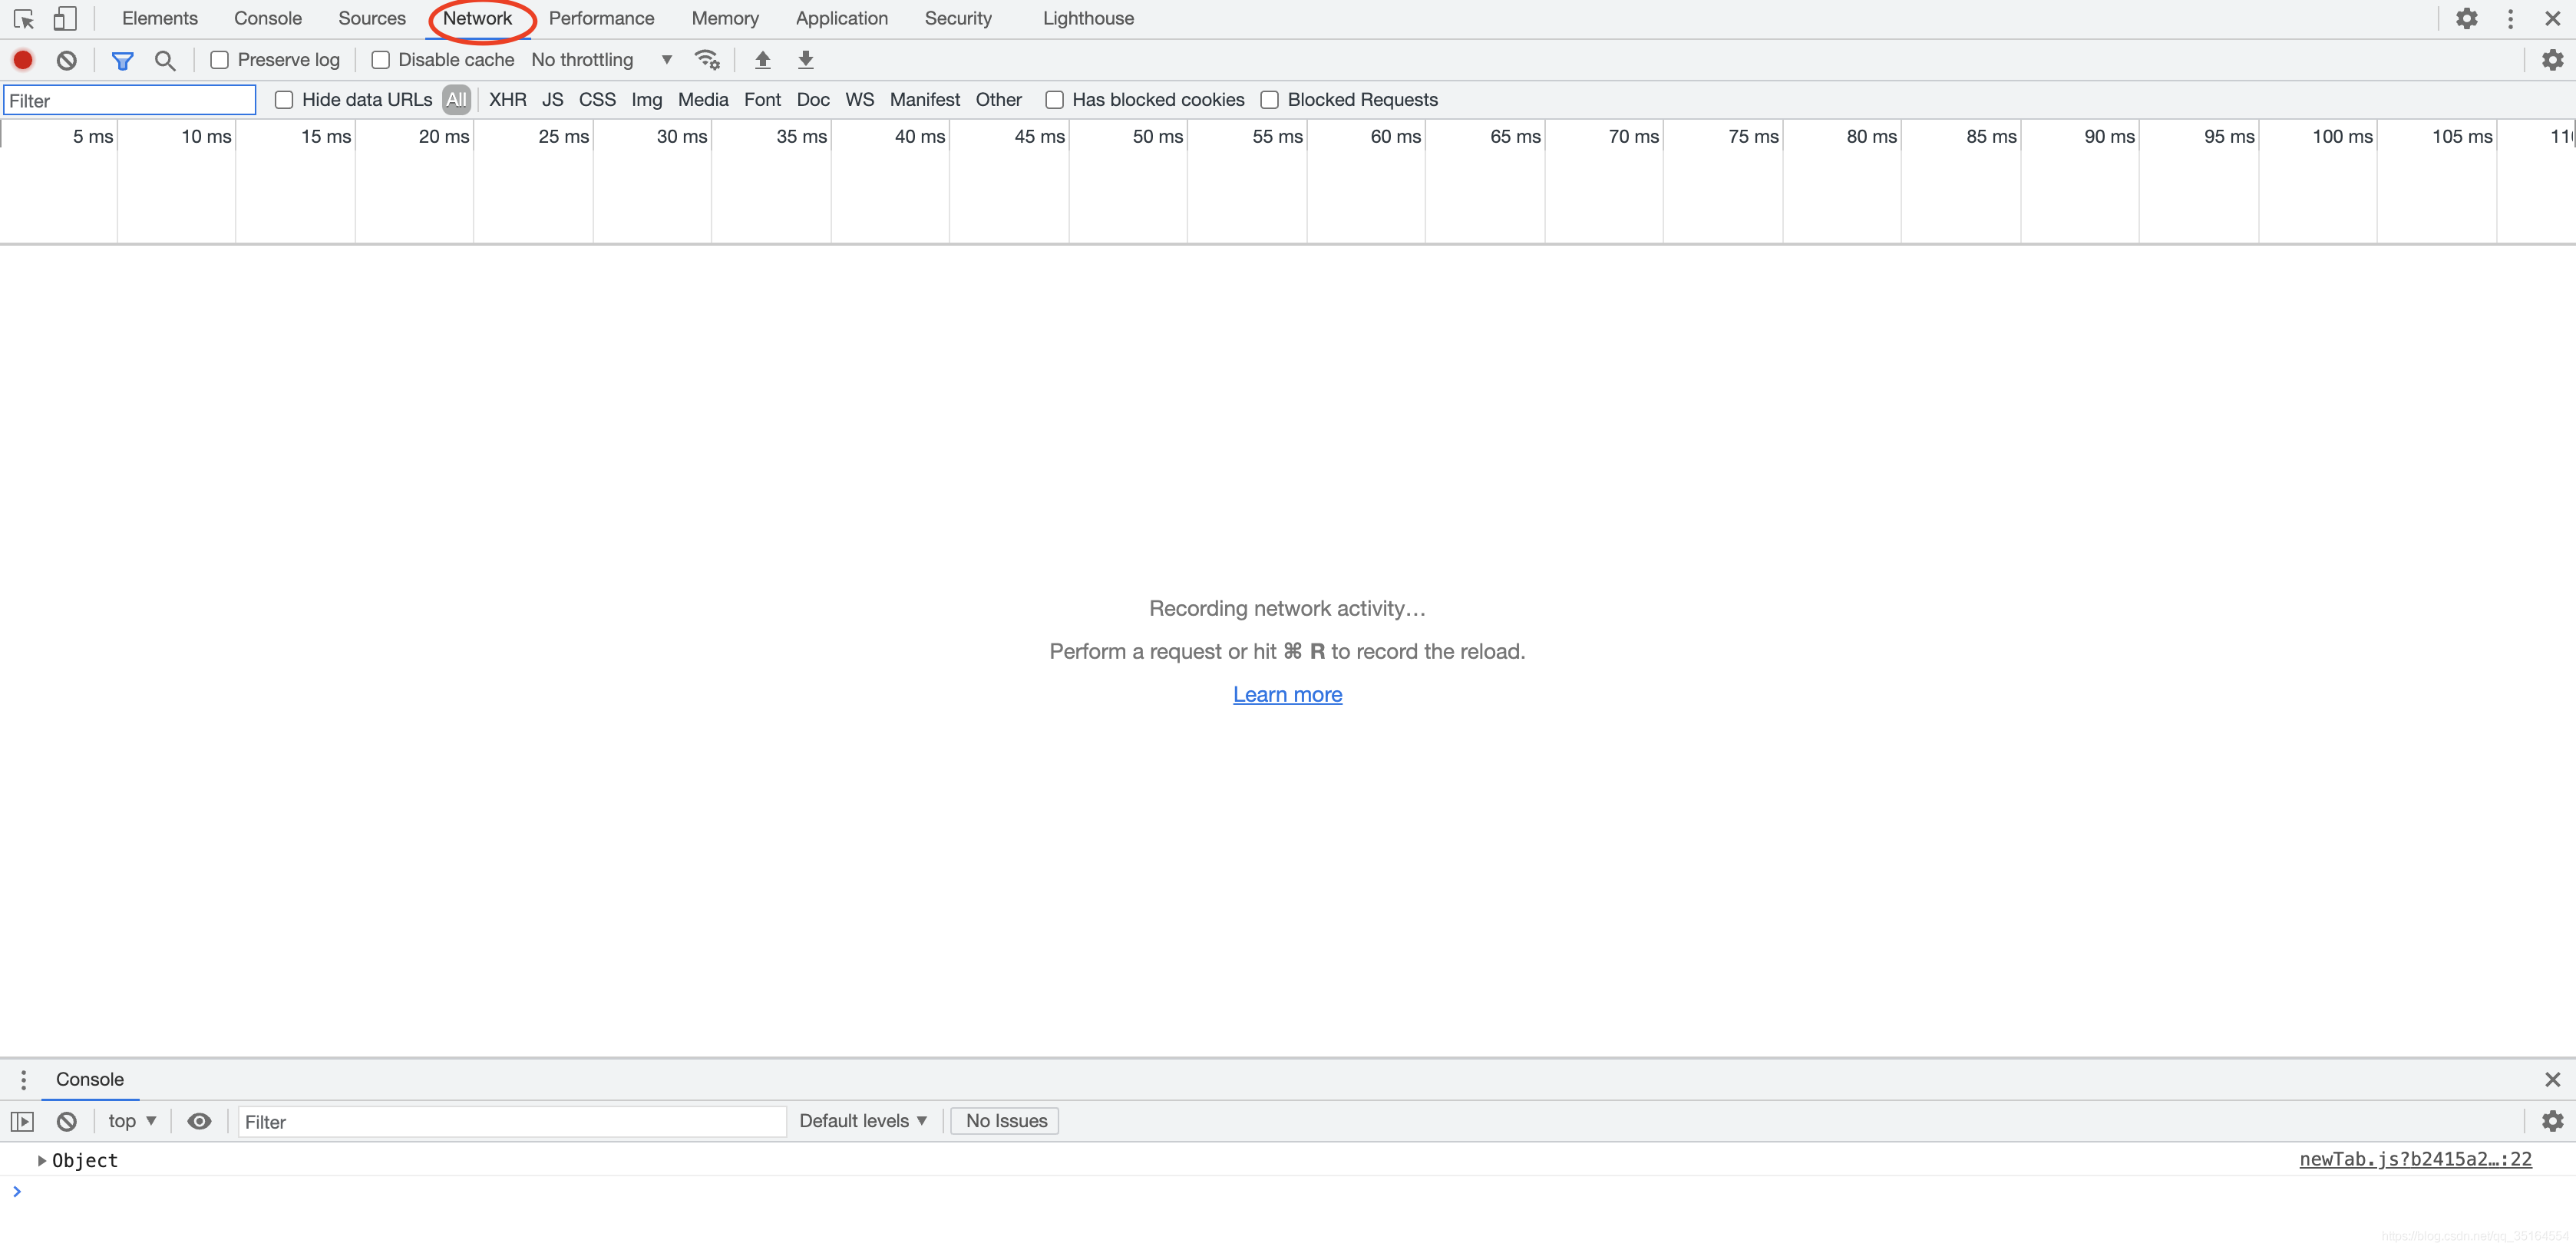This screenshot has width=2576, height=1250.
Task: Click the DevTools settings gear icon
Action: (2466, 18)
